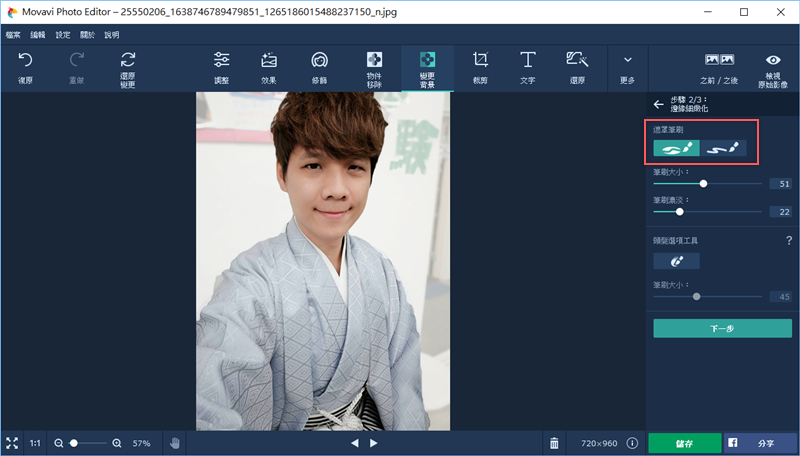The image size is (800, 456).
Task: Open the hair selection tool help question mark
Action: tap(789, 241)
